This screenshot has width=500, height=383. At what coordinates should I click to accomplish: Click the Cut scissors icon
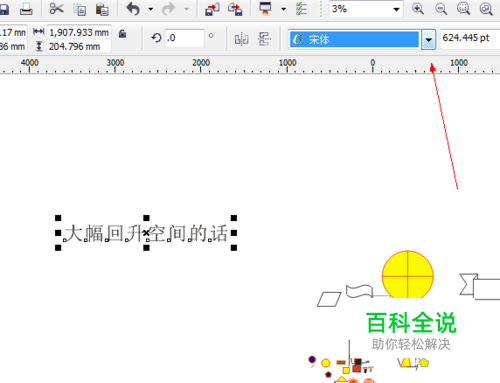pyautogui.click(x=56, y=8)
